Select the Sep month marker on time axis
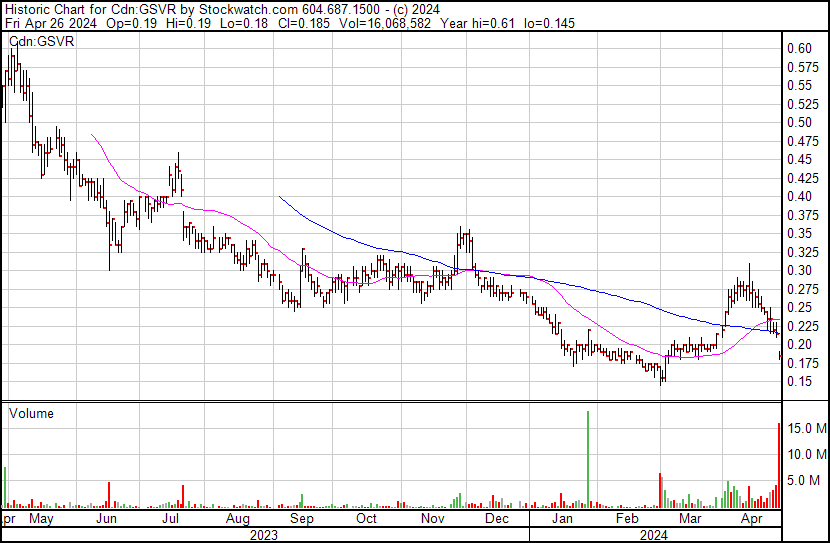This screenshot has width=830, height=543. [x=301, y=520]
